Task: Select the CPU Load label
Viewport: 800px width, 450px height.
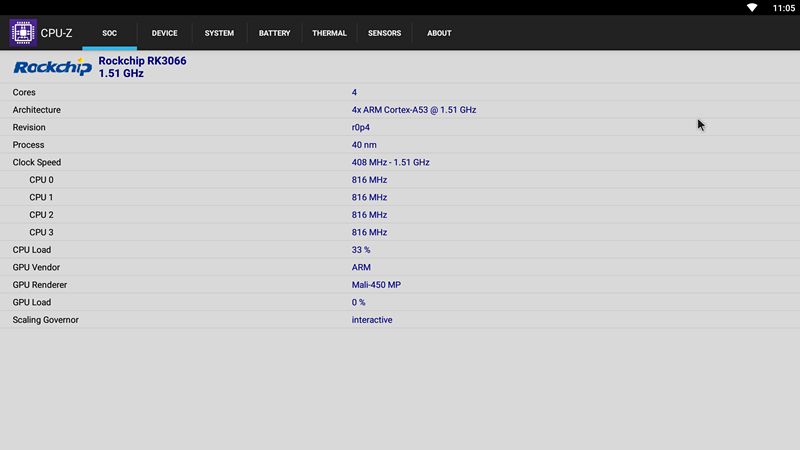Action: pyautogui.click(x=32, y=250)
